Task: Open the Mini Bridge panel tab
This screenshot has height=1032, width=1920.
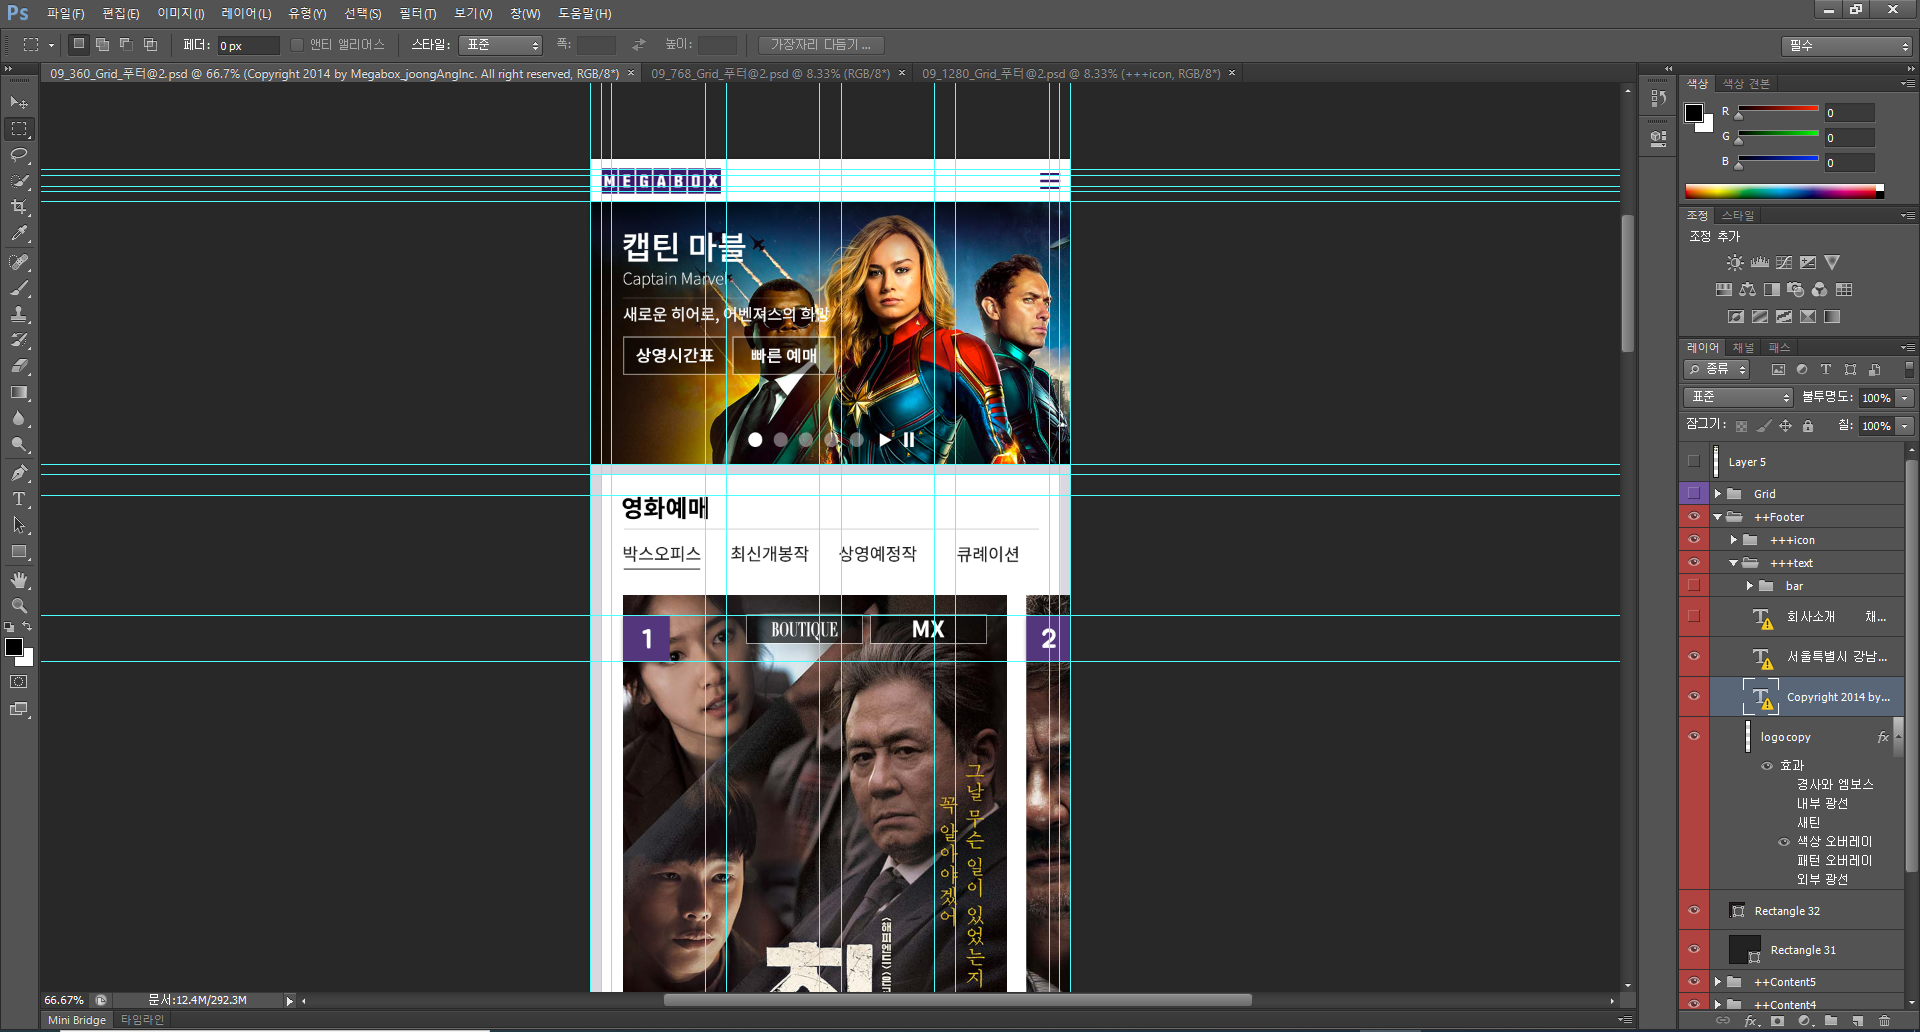Action: (77, 1020)
